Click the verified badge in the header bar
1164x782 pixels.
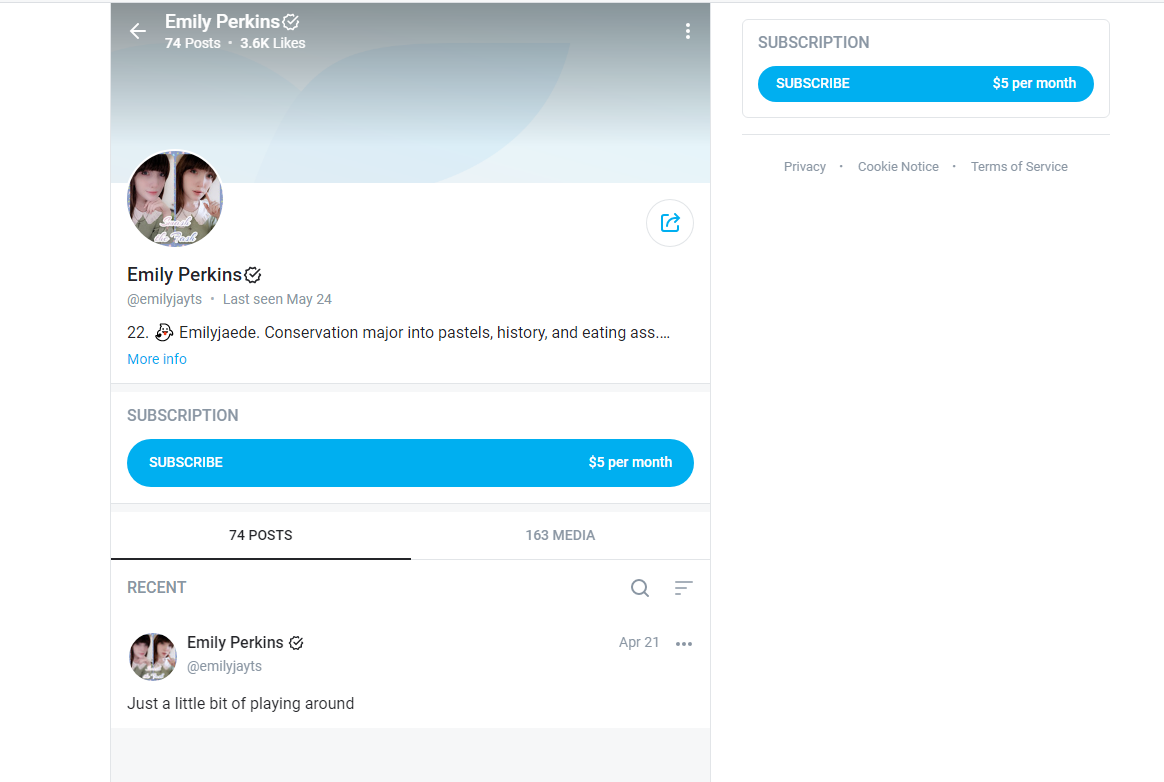click(291, 22)
